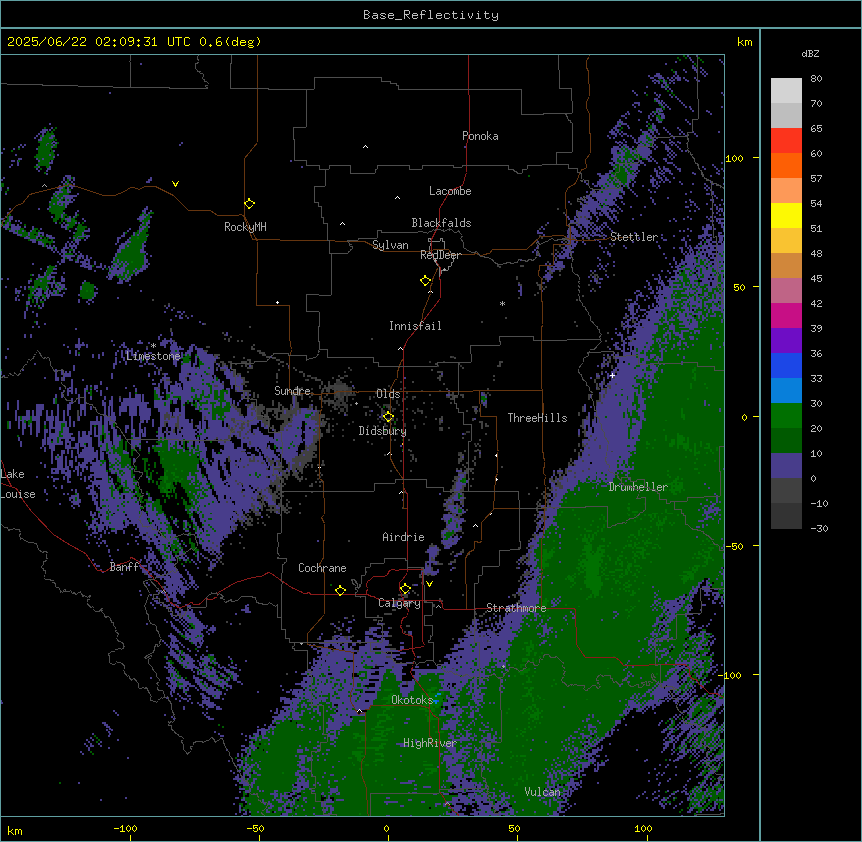Click the Okotoks label

point(412,700)
